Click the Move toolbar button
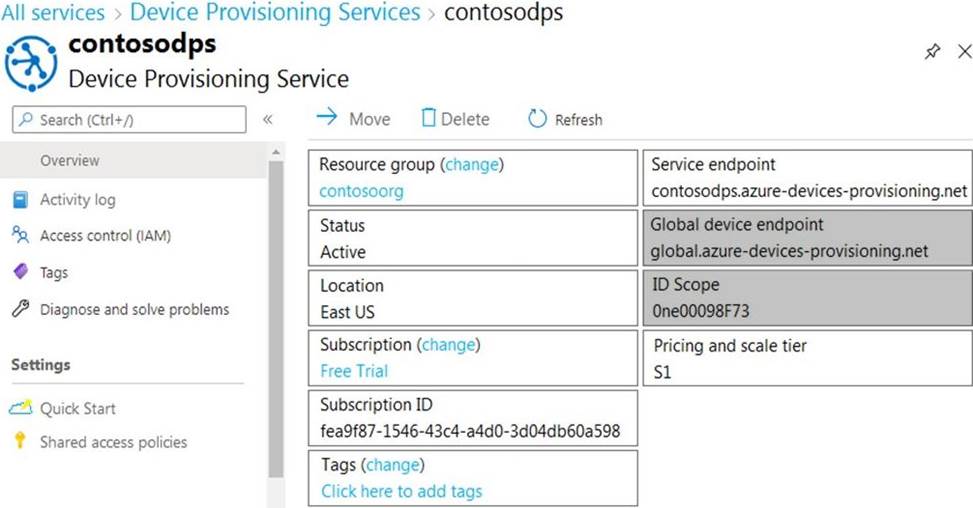This screenshot has width=973, height=508. click(x=353, y=119)
